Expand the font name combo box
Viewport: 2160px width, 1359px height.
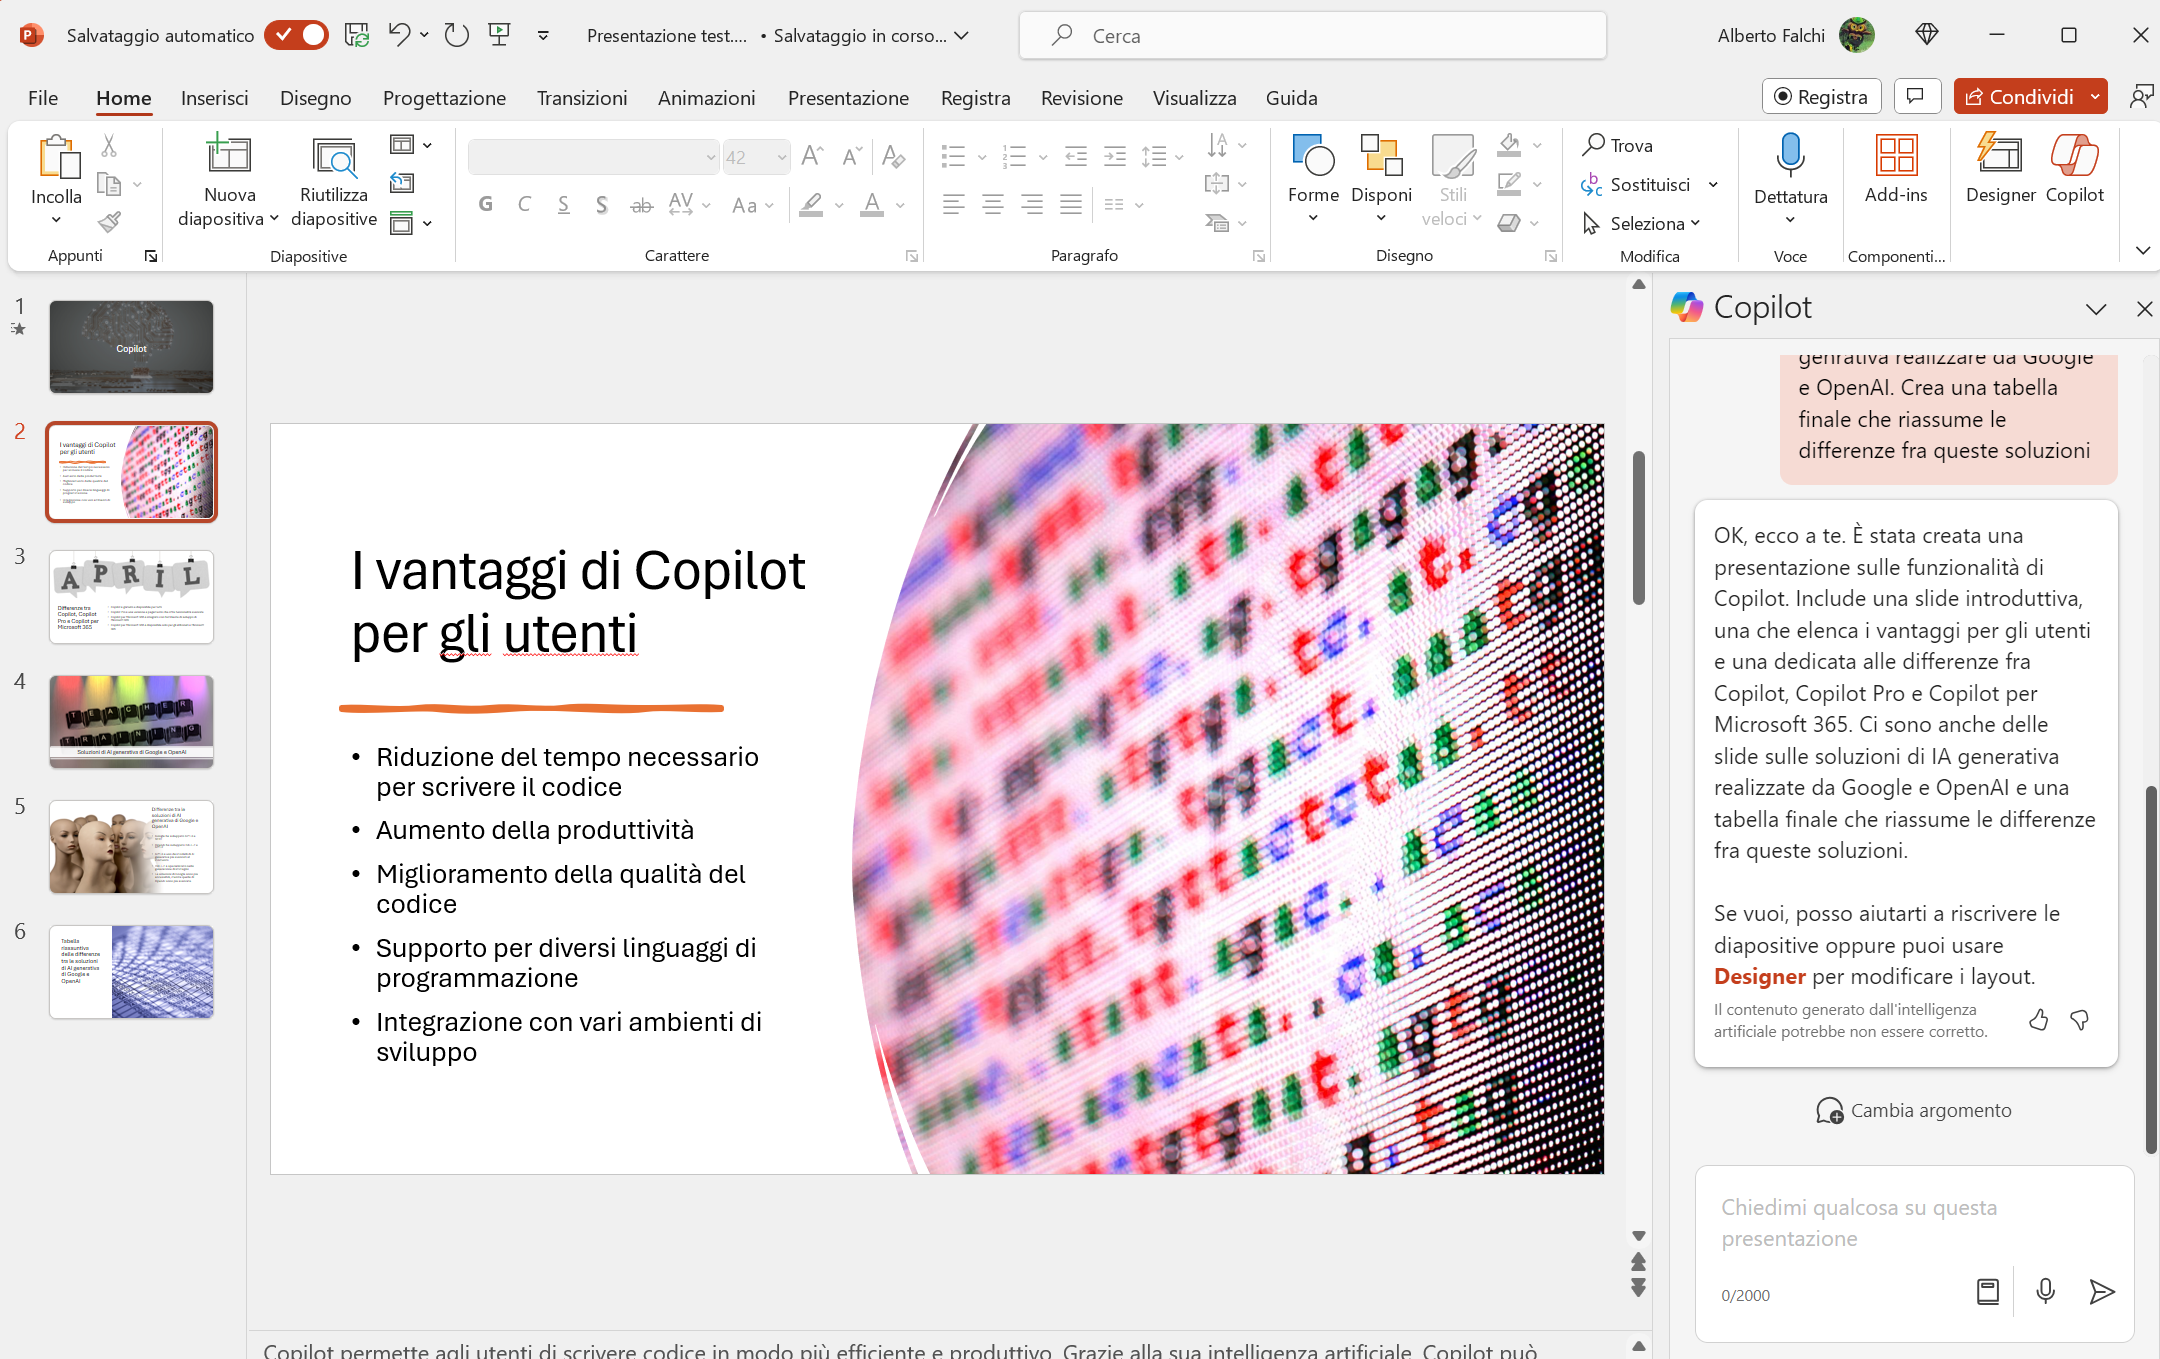[710, 157]
